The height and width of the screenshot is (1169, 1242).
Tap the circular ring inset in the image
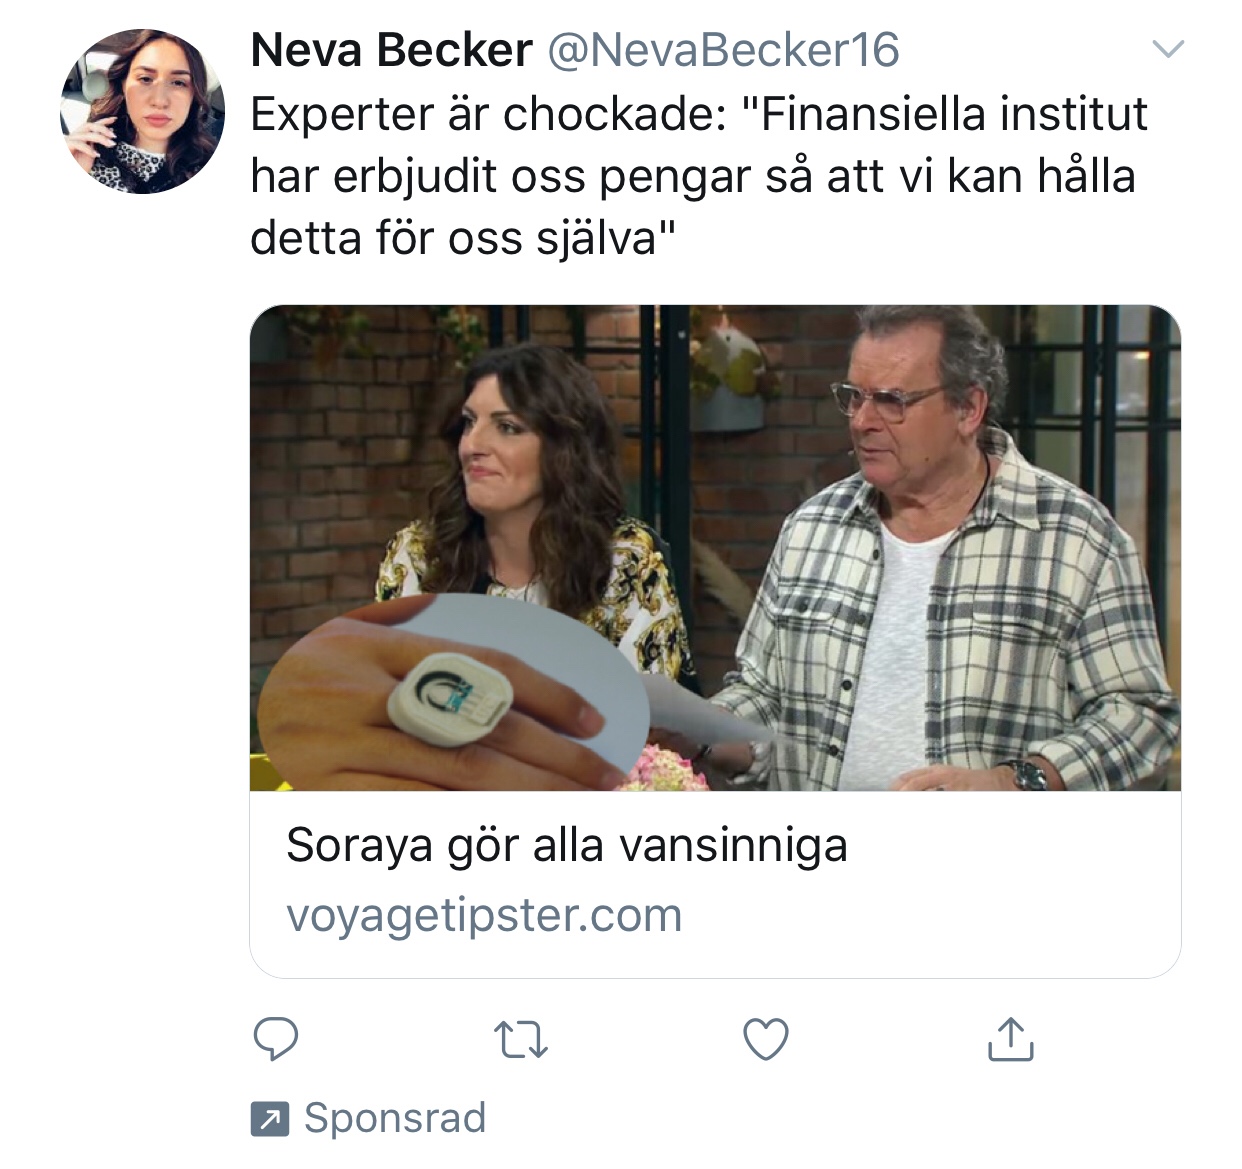pos(452,690)
